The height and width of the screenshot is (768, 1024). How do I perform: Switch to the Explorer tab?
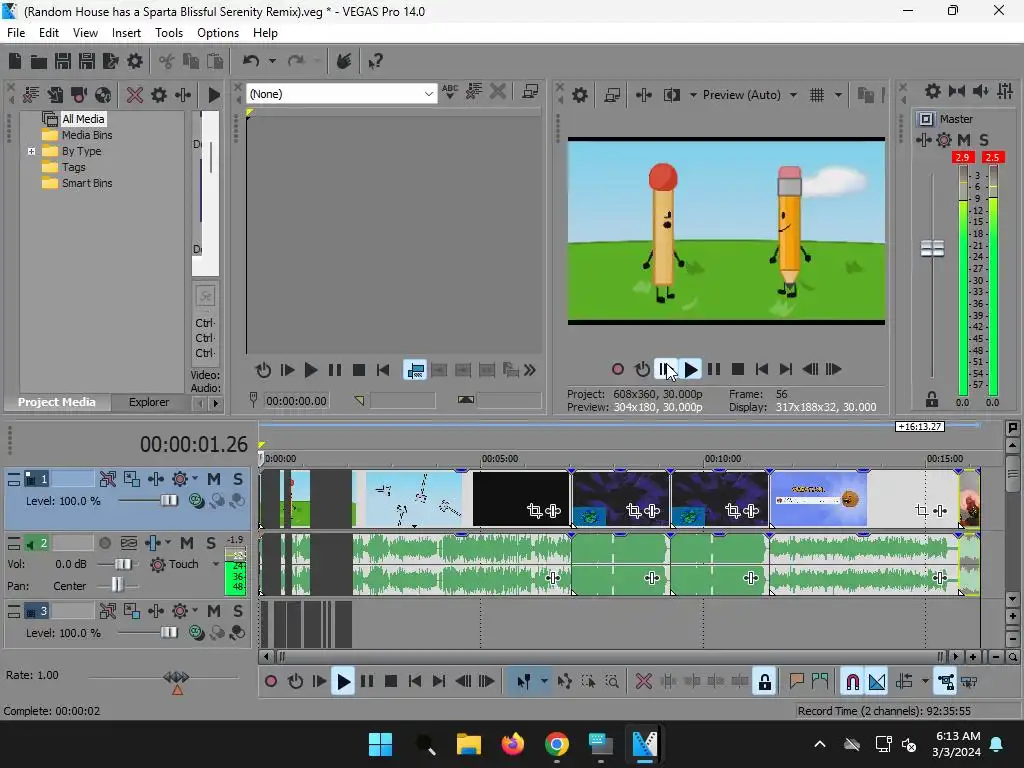(x=149, y=402)
